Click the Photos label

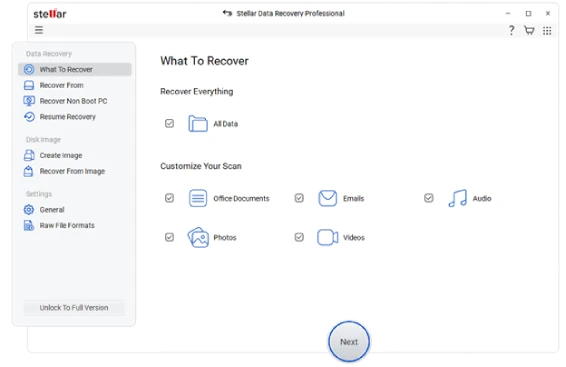tap(225, 237)
